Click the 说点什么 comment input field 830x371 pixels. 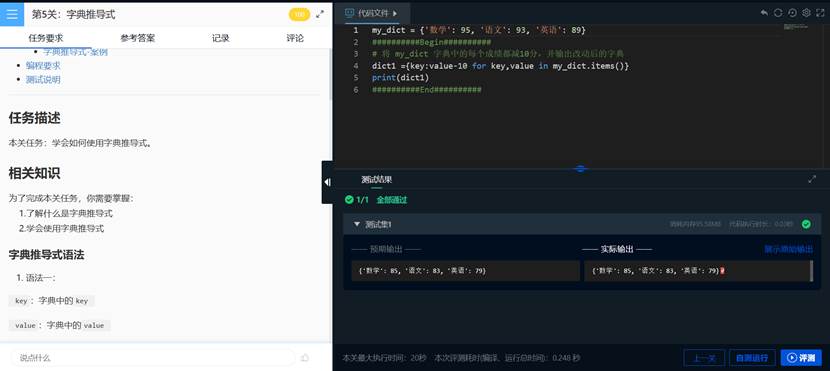pyautogui.click(x=152, y=358)
